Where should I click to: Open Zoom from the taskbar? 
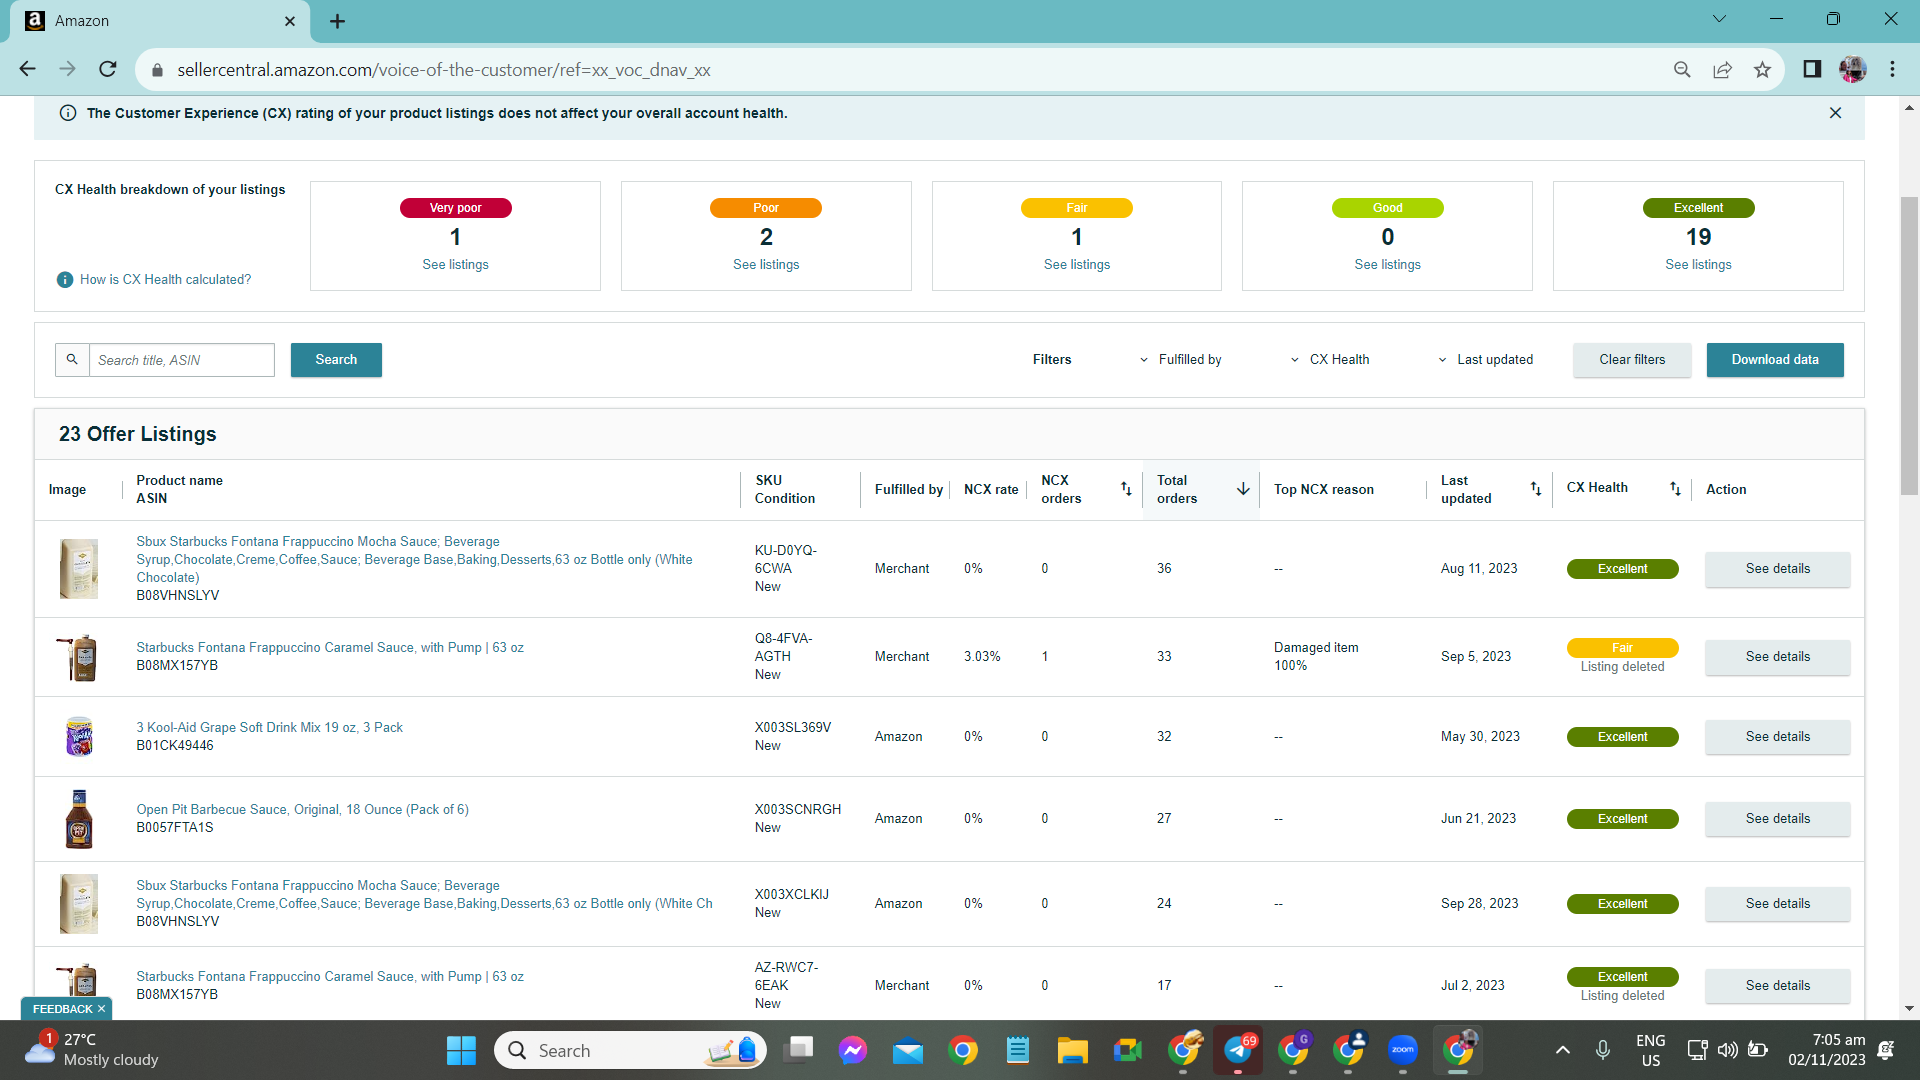tap(1403, 1050)
